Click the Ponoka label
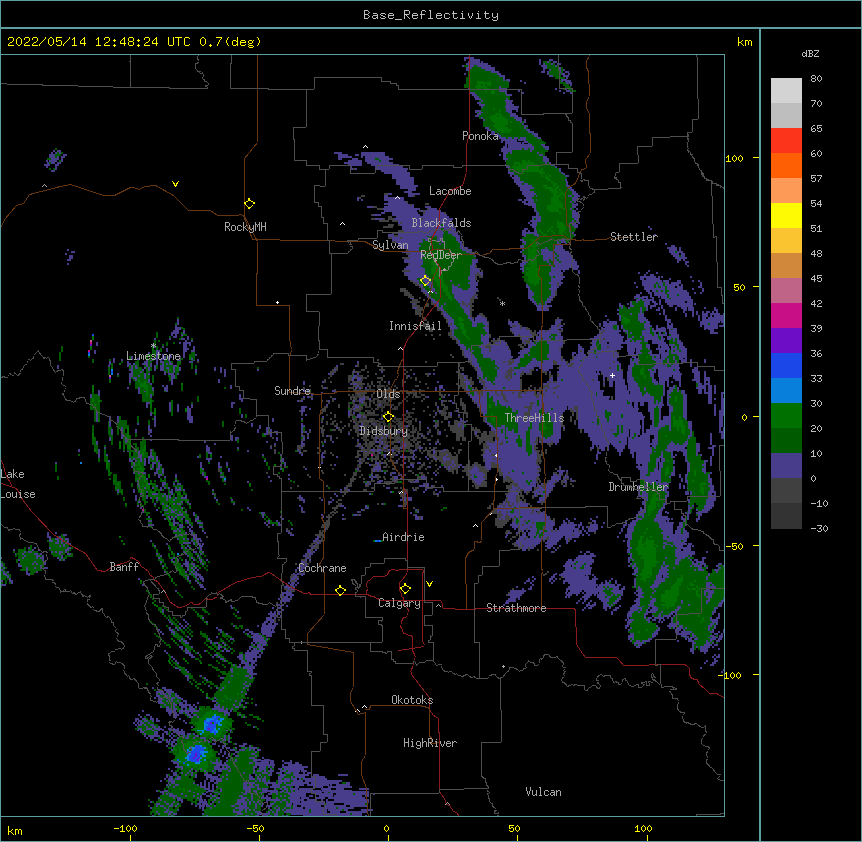Screen dimensions: 862x842 pyautogui.click(x=480, y=136)
